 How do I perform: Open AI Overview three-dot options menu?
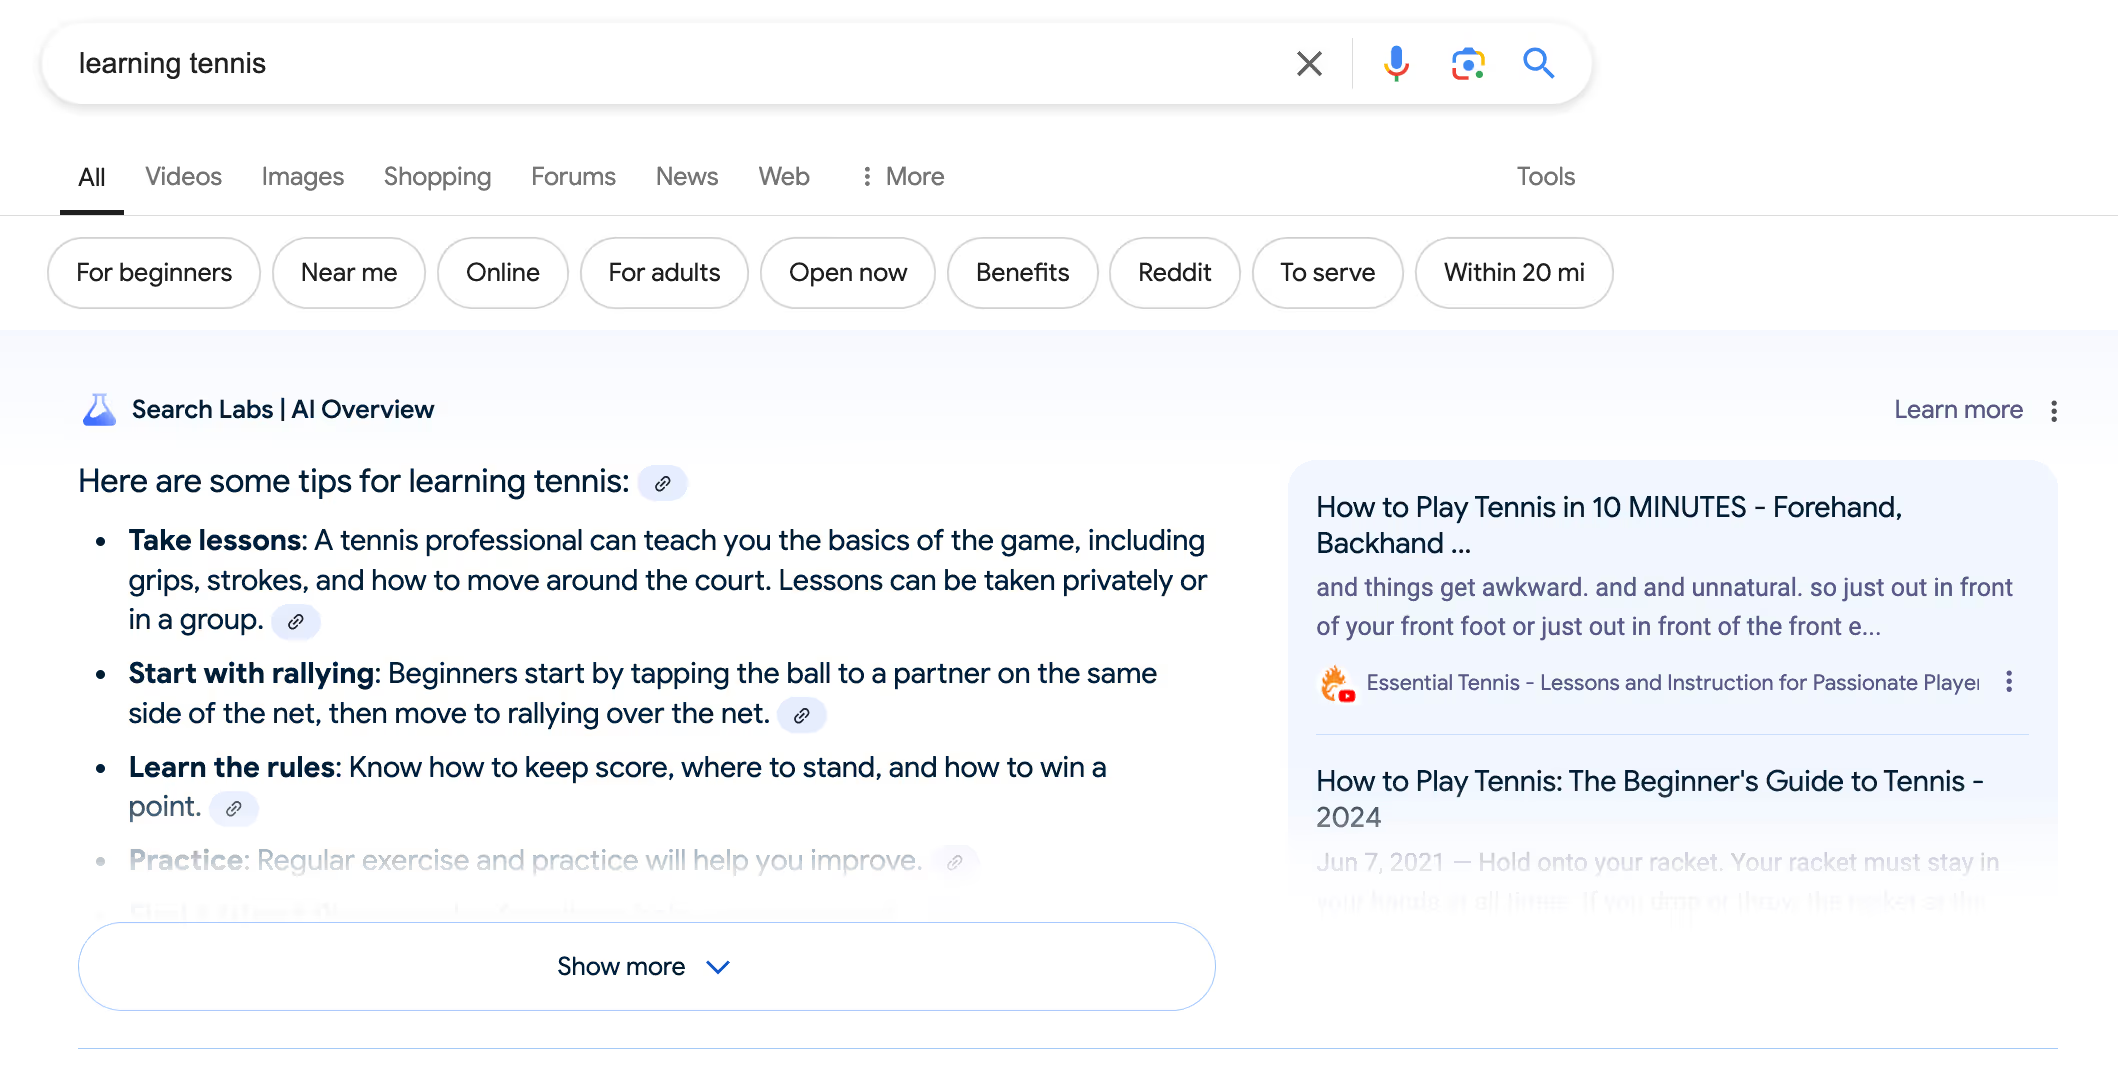[2054, 411]
